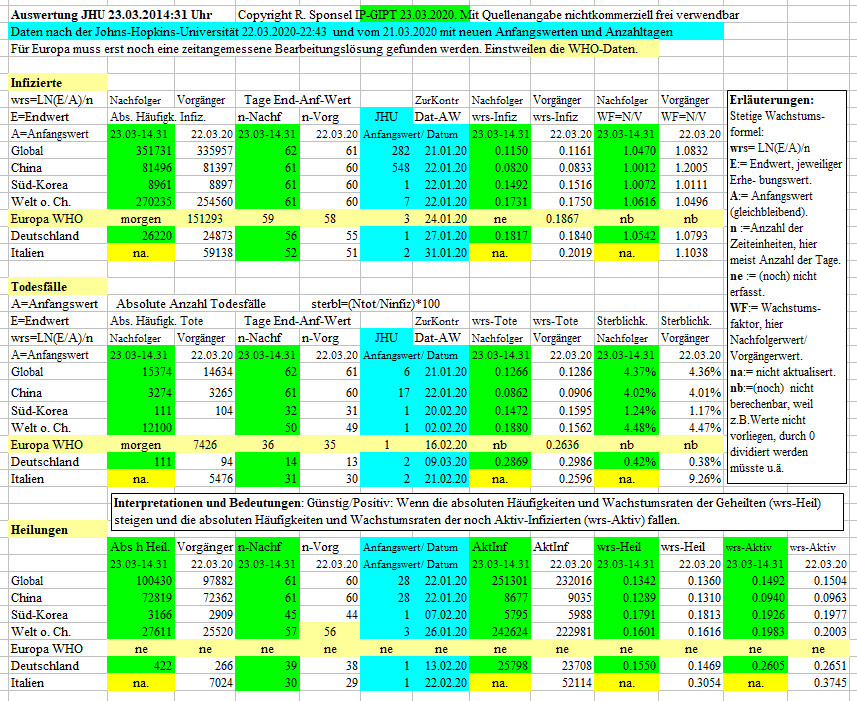Viewport: 857px width, 701px height.
Task: Select the Italien deaths value 5476
Action: click(x=205, y=479)
